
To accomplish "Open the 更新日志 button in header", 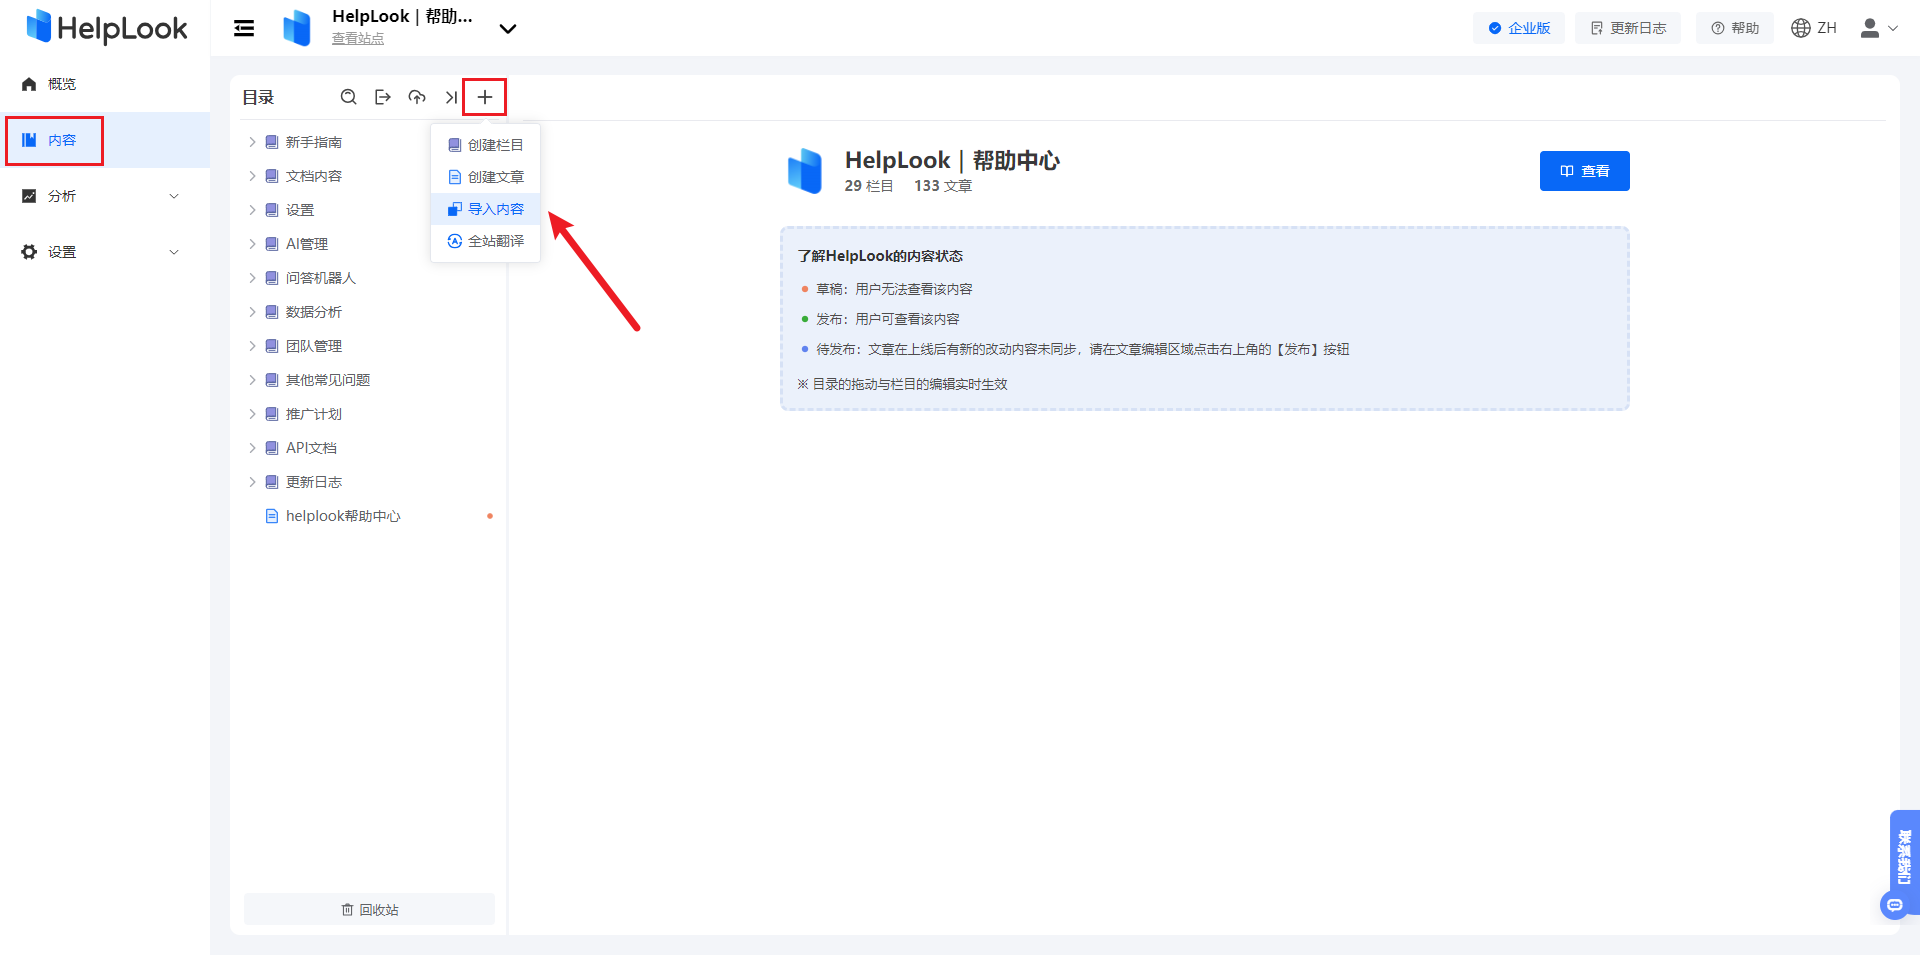I will (1628, 28).
